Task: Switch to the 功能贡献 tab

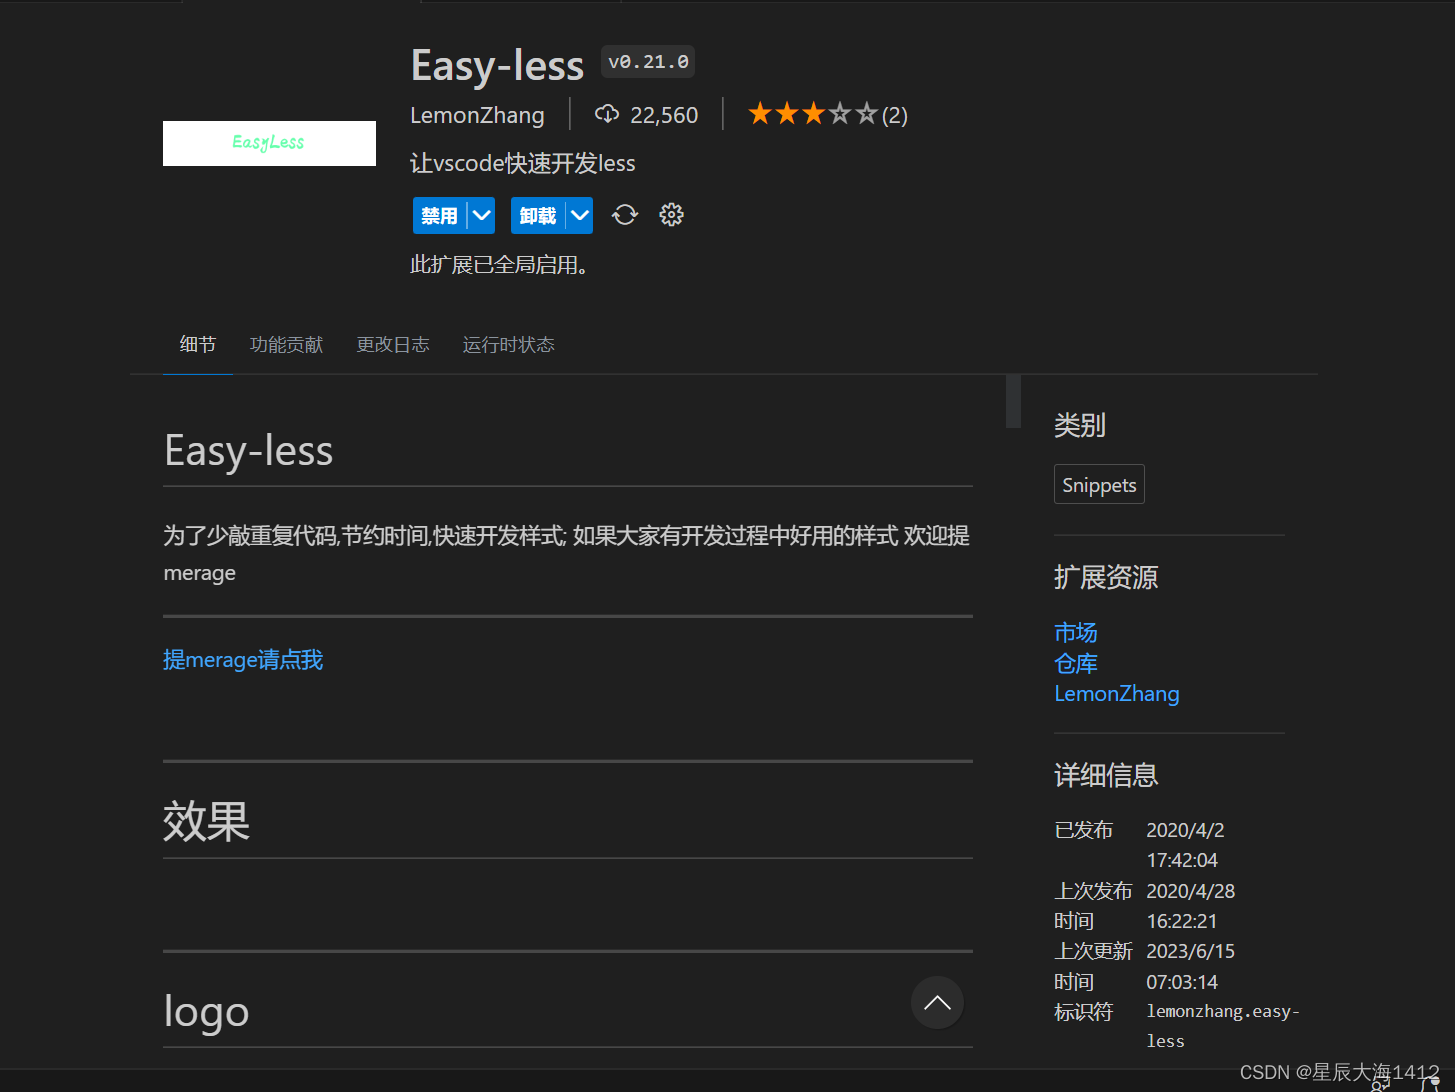Action: 286,344
